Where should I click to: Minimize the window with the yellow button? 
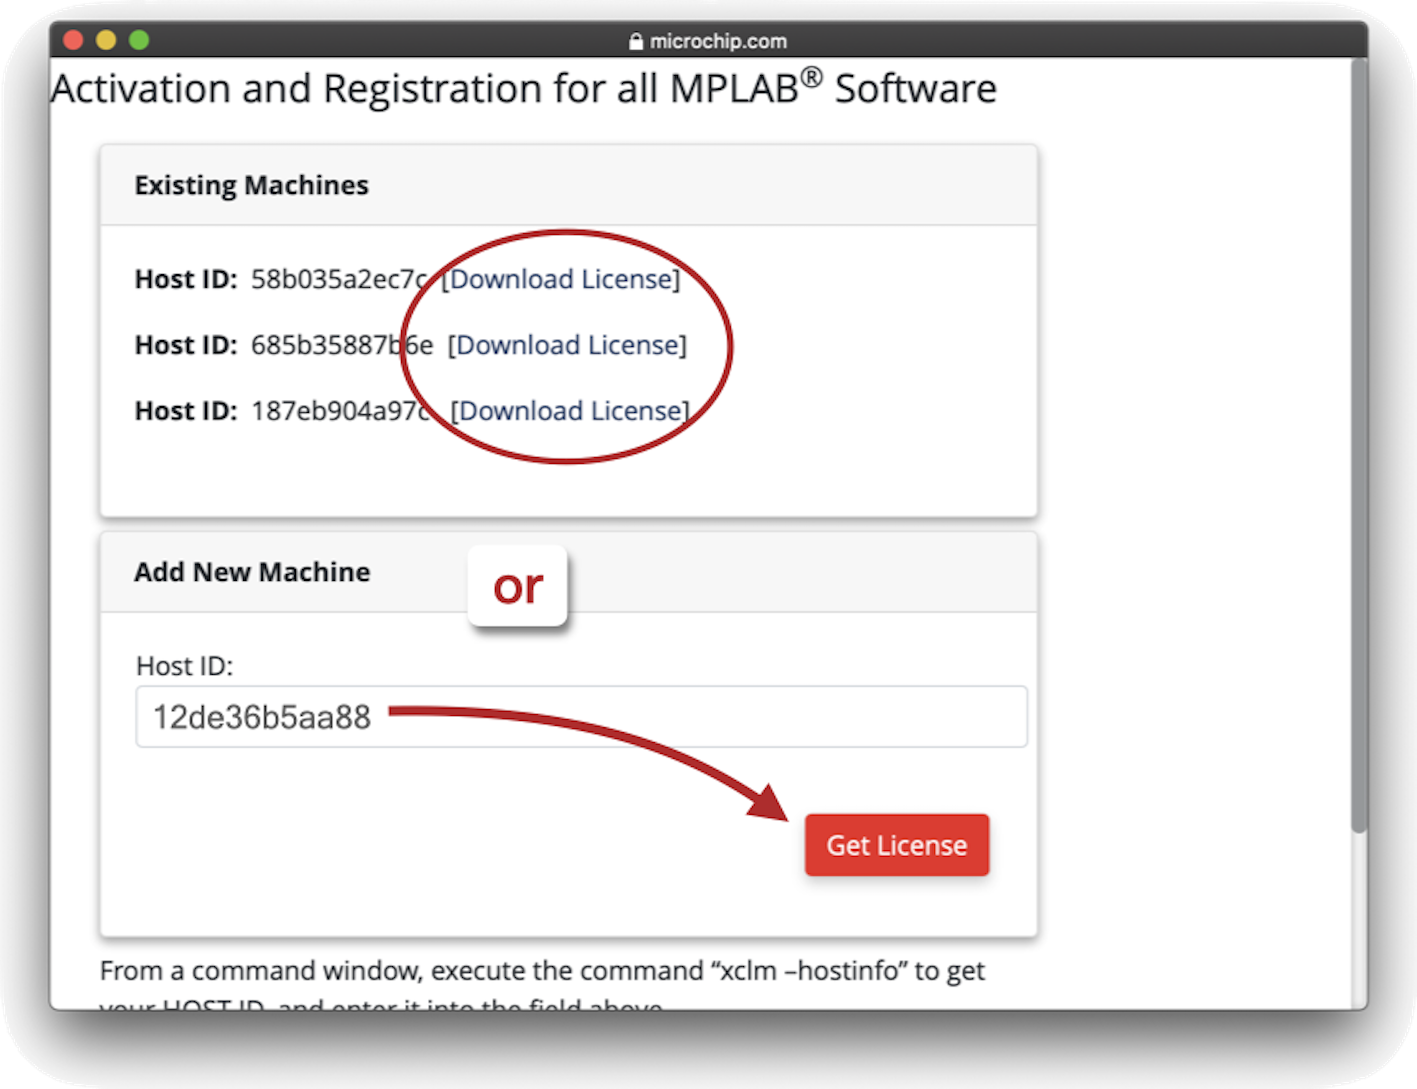pos(106,40)
